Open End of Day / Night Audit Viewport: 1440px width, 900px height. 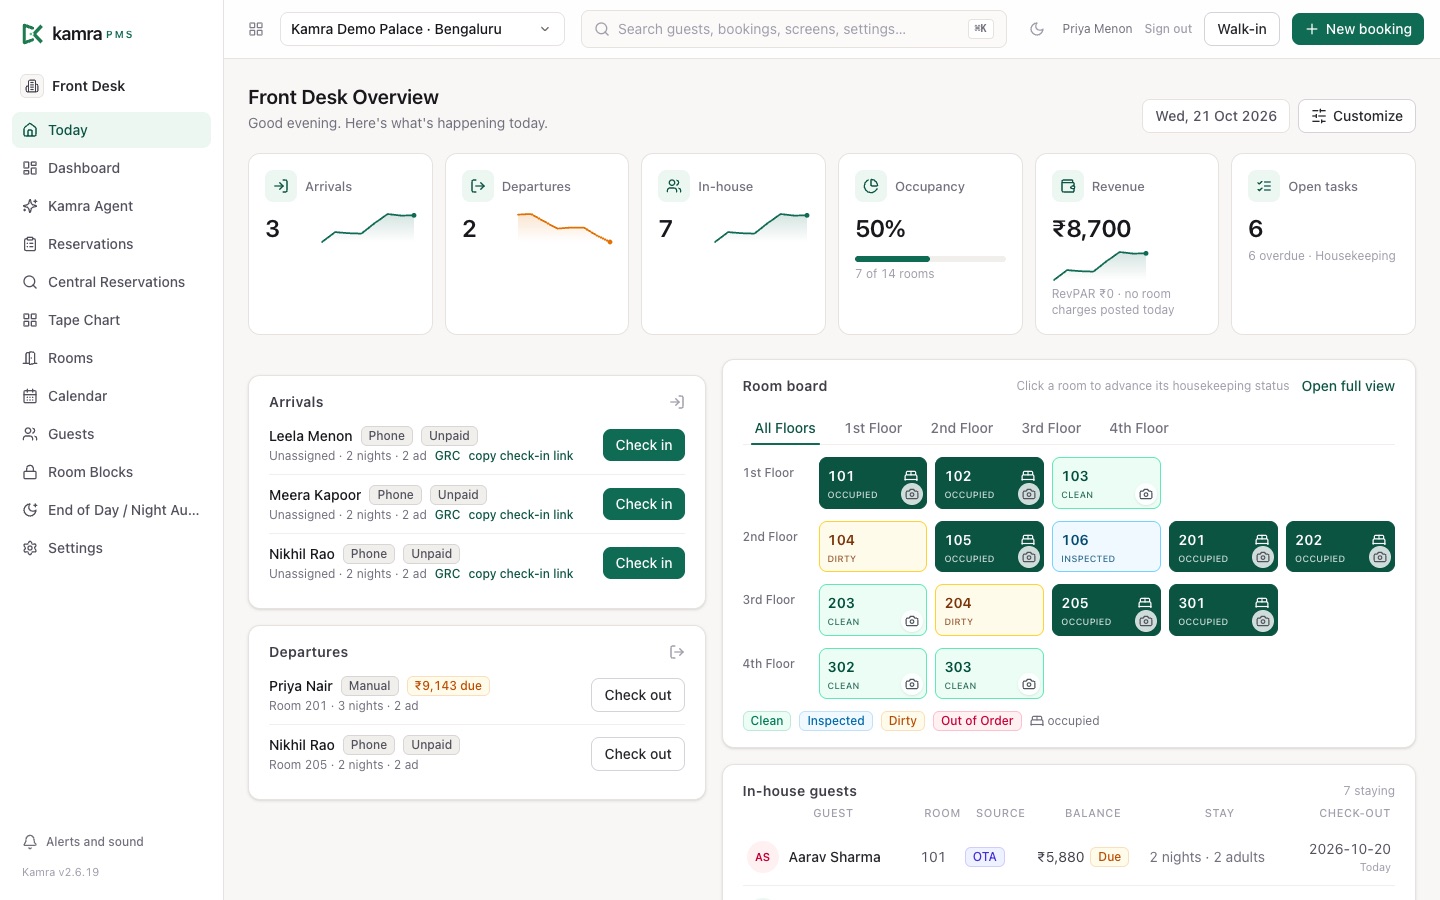pyautogui.click(x=112, y=510)
